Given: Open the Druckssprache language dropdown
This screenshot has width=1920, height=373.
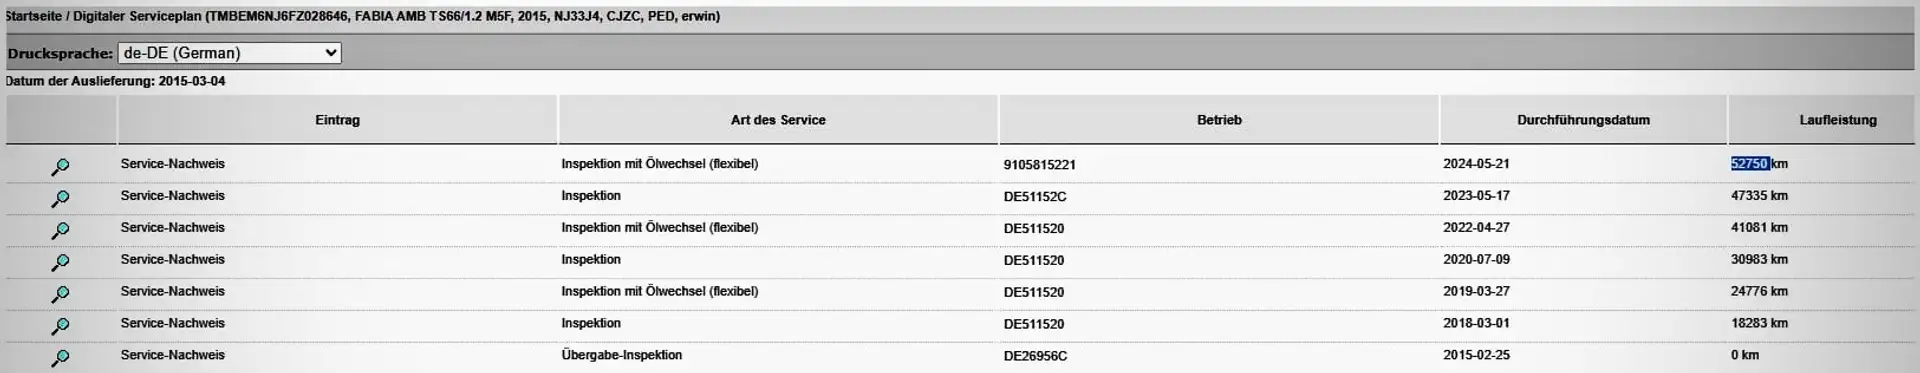Looking at the screenshot, I should [x=229, y=53].
